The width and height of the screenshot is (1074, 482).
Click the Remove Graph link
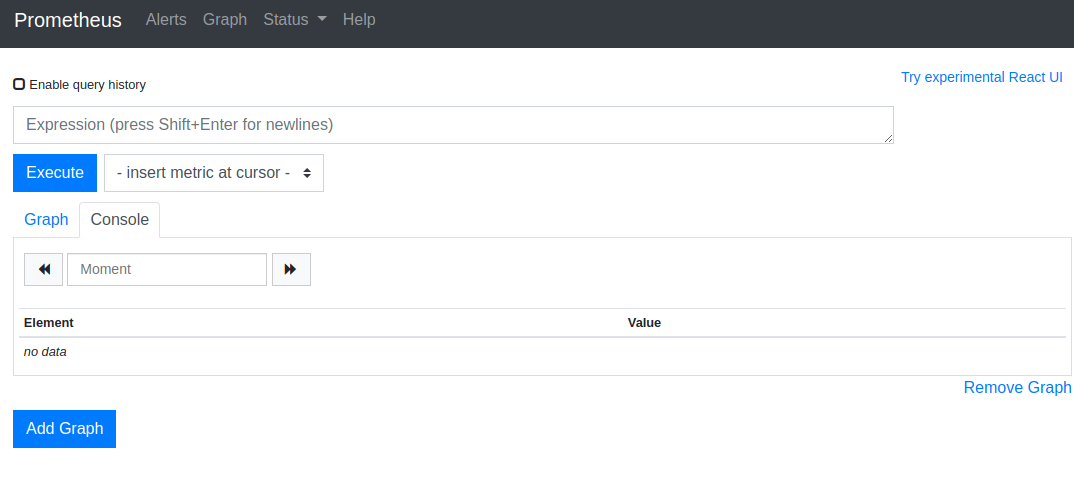pyautogui.click(x=1017, y=388)
